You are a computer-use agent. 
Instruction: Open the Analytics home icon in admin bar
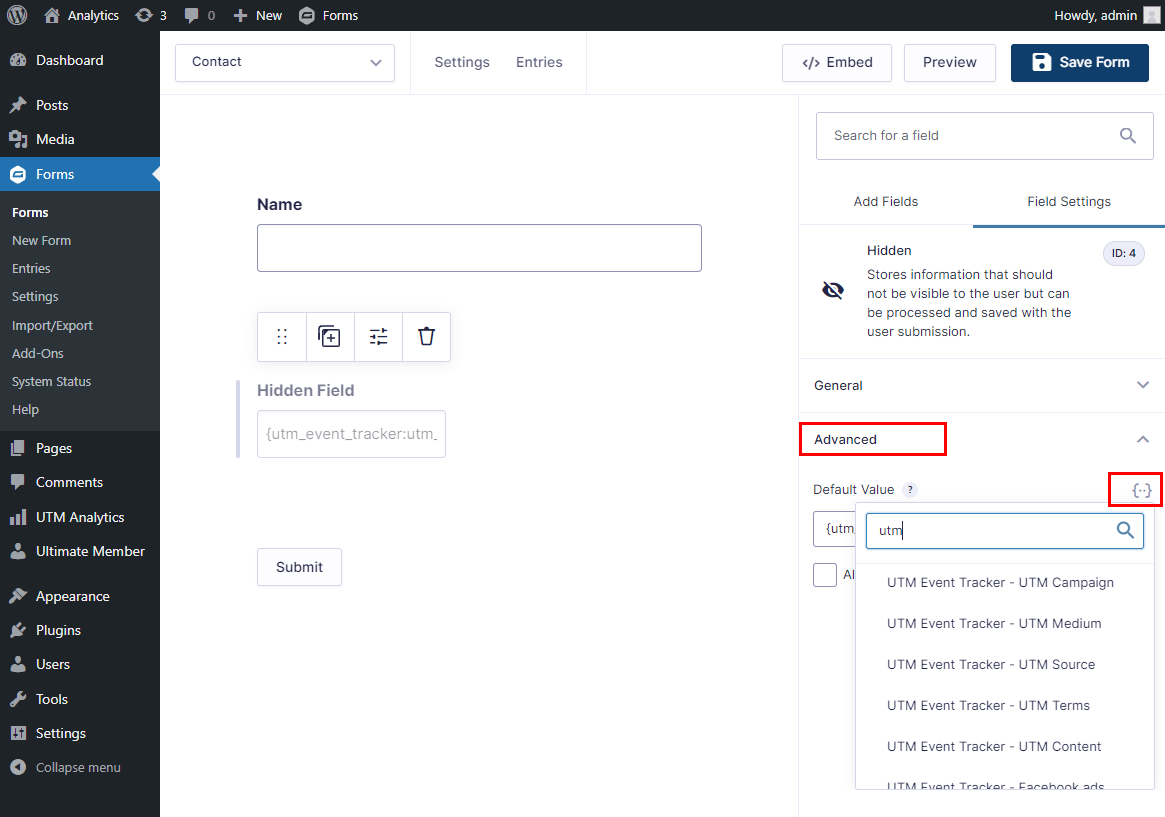click(x=52, y=15)
